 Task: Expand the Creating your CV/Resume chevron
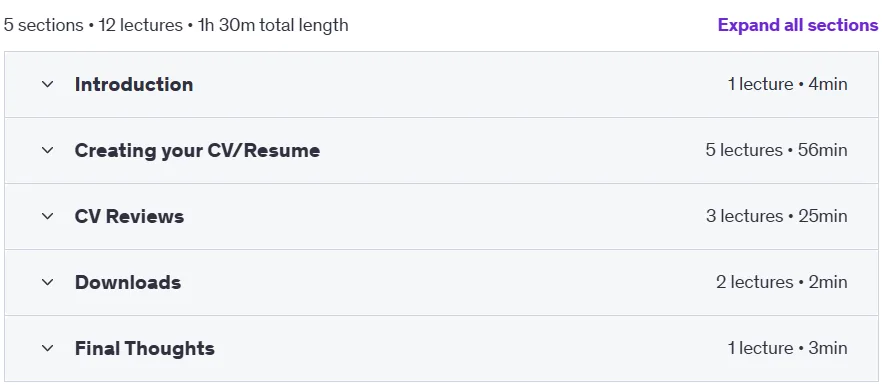pos(48,150)
